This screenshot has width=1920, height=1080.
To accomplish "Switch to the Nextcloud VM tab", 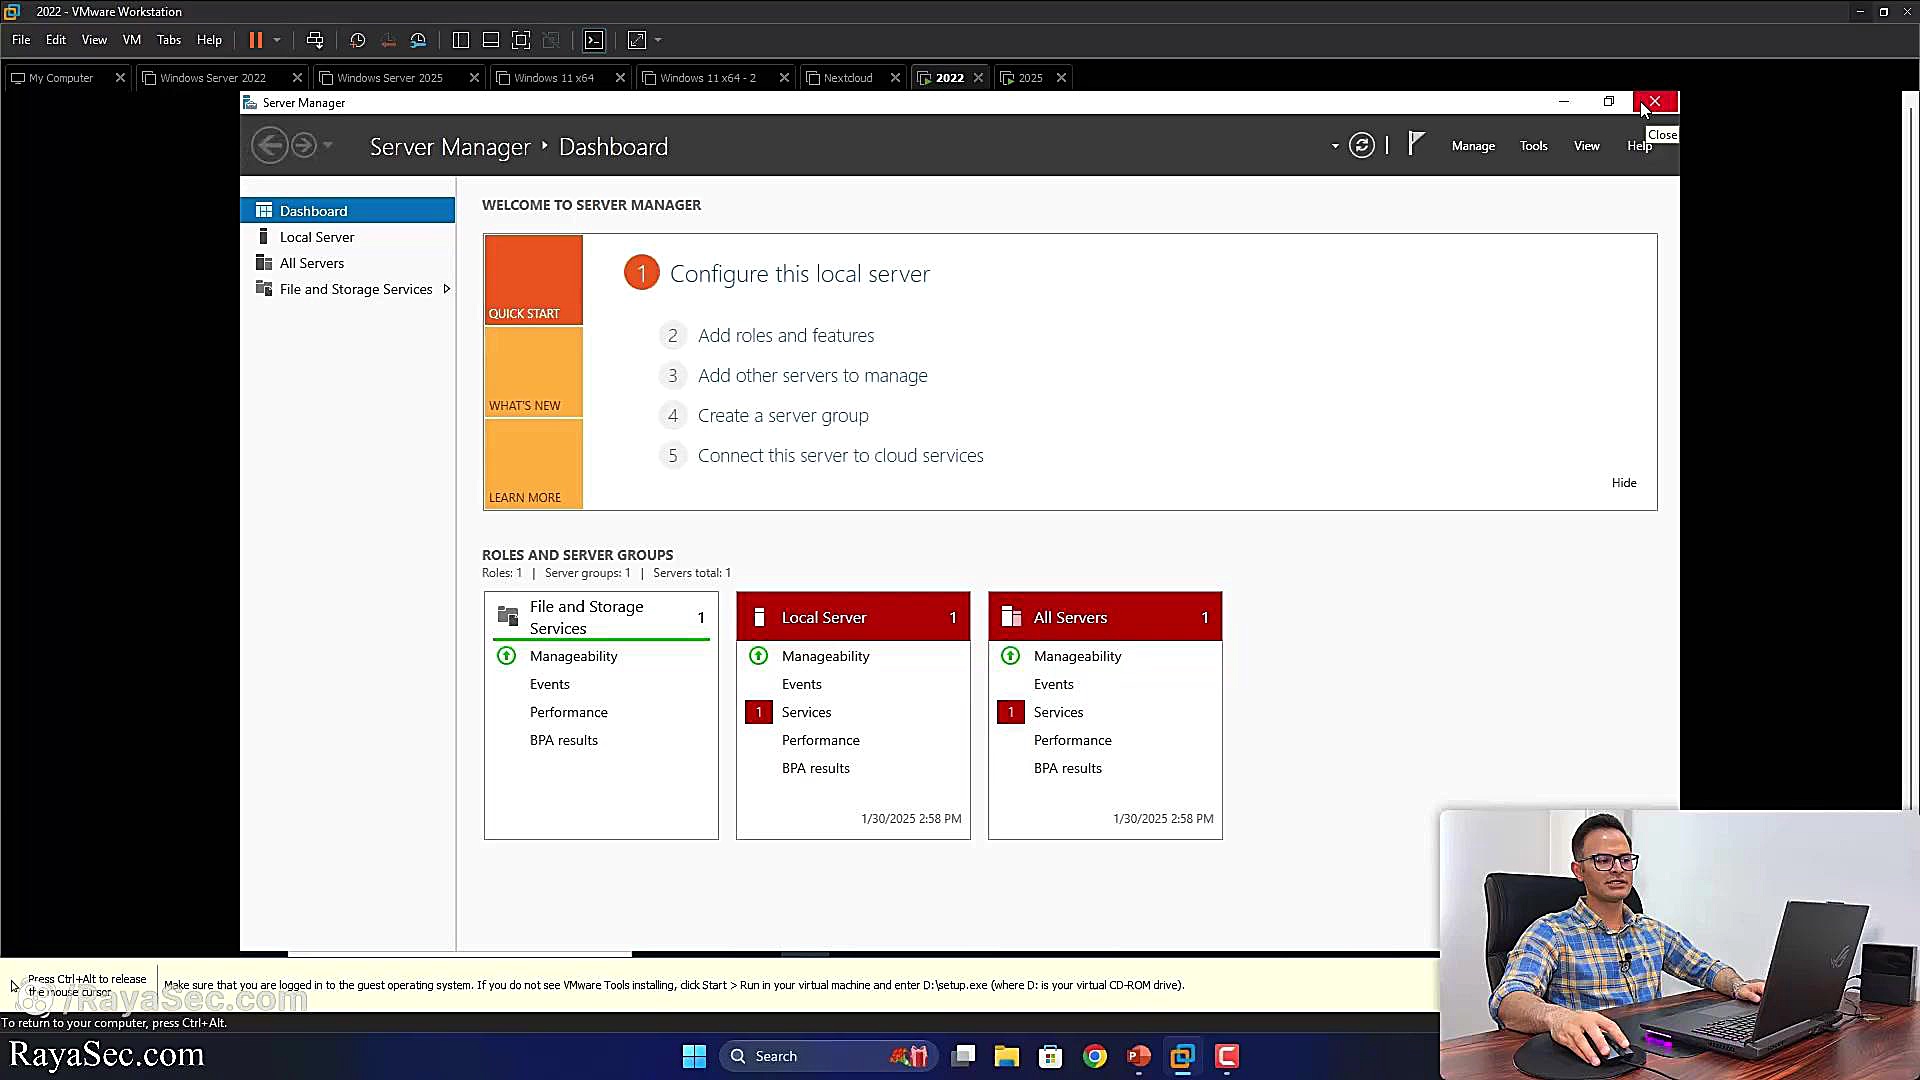I will (x=848, y=78).
